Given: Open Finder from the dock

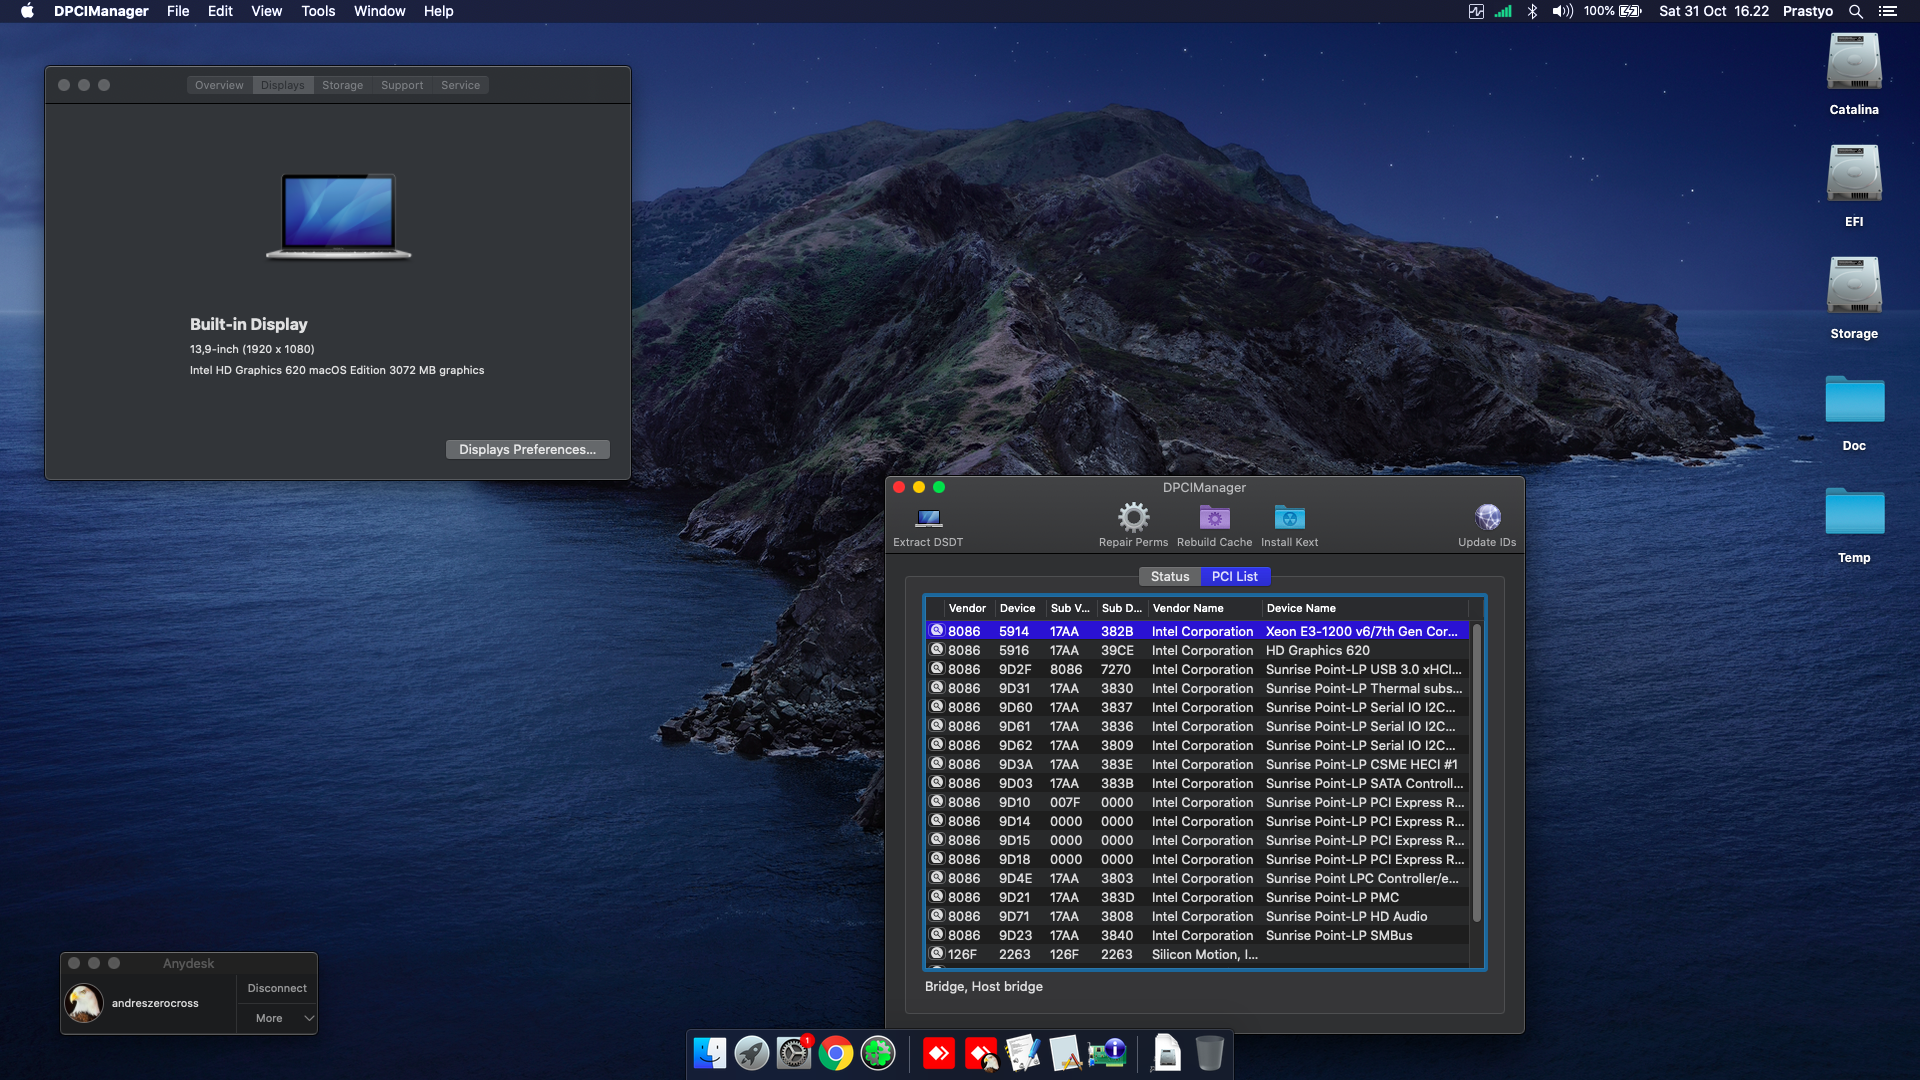Looking at the screenshot, I should (x=710, y=1053).
